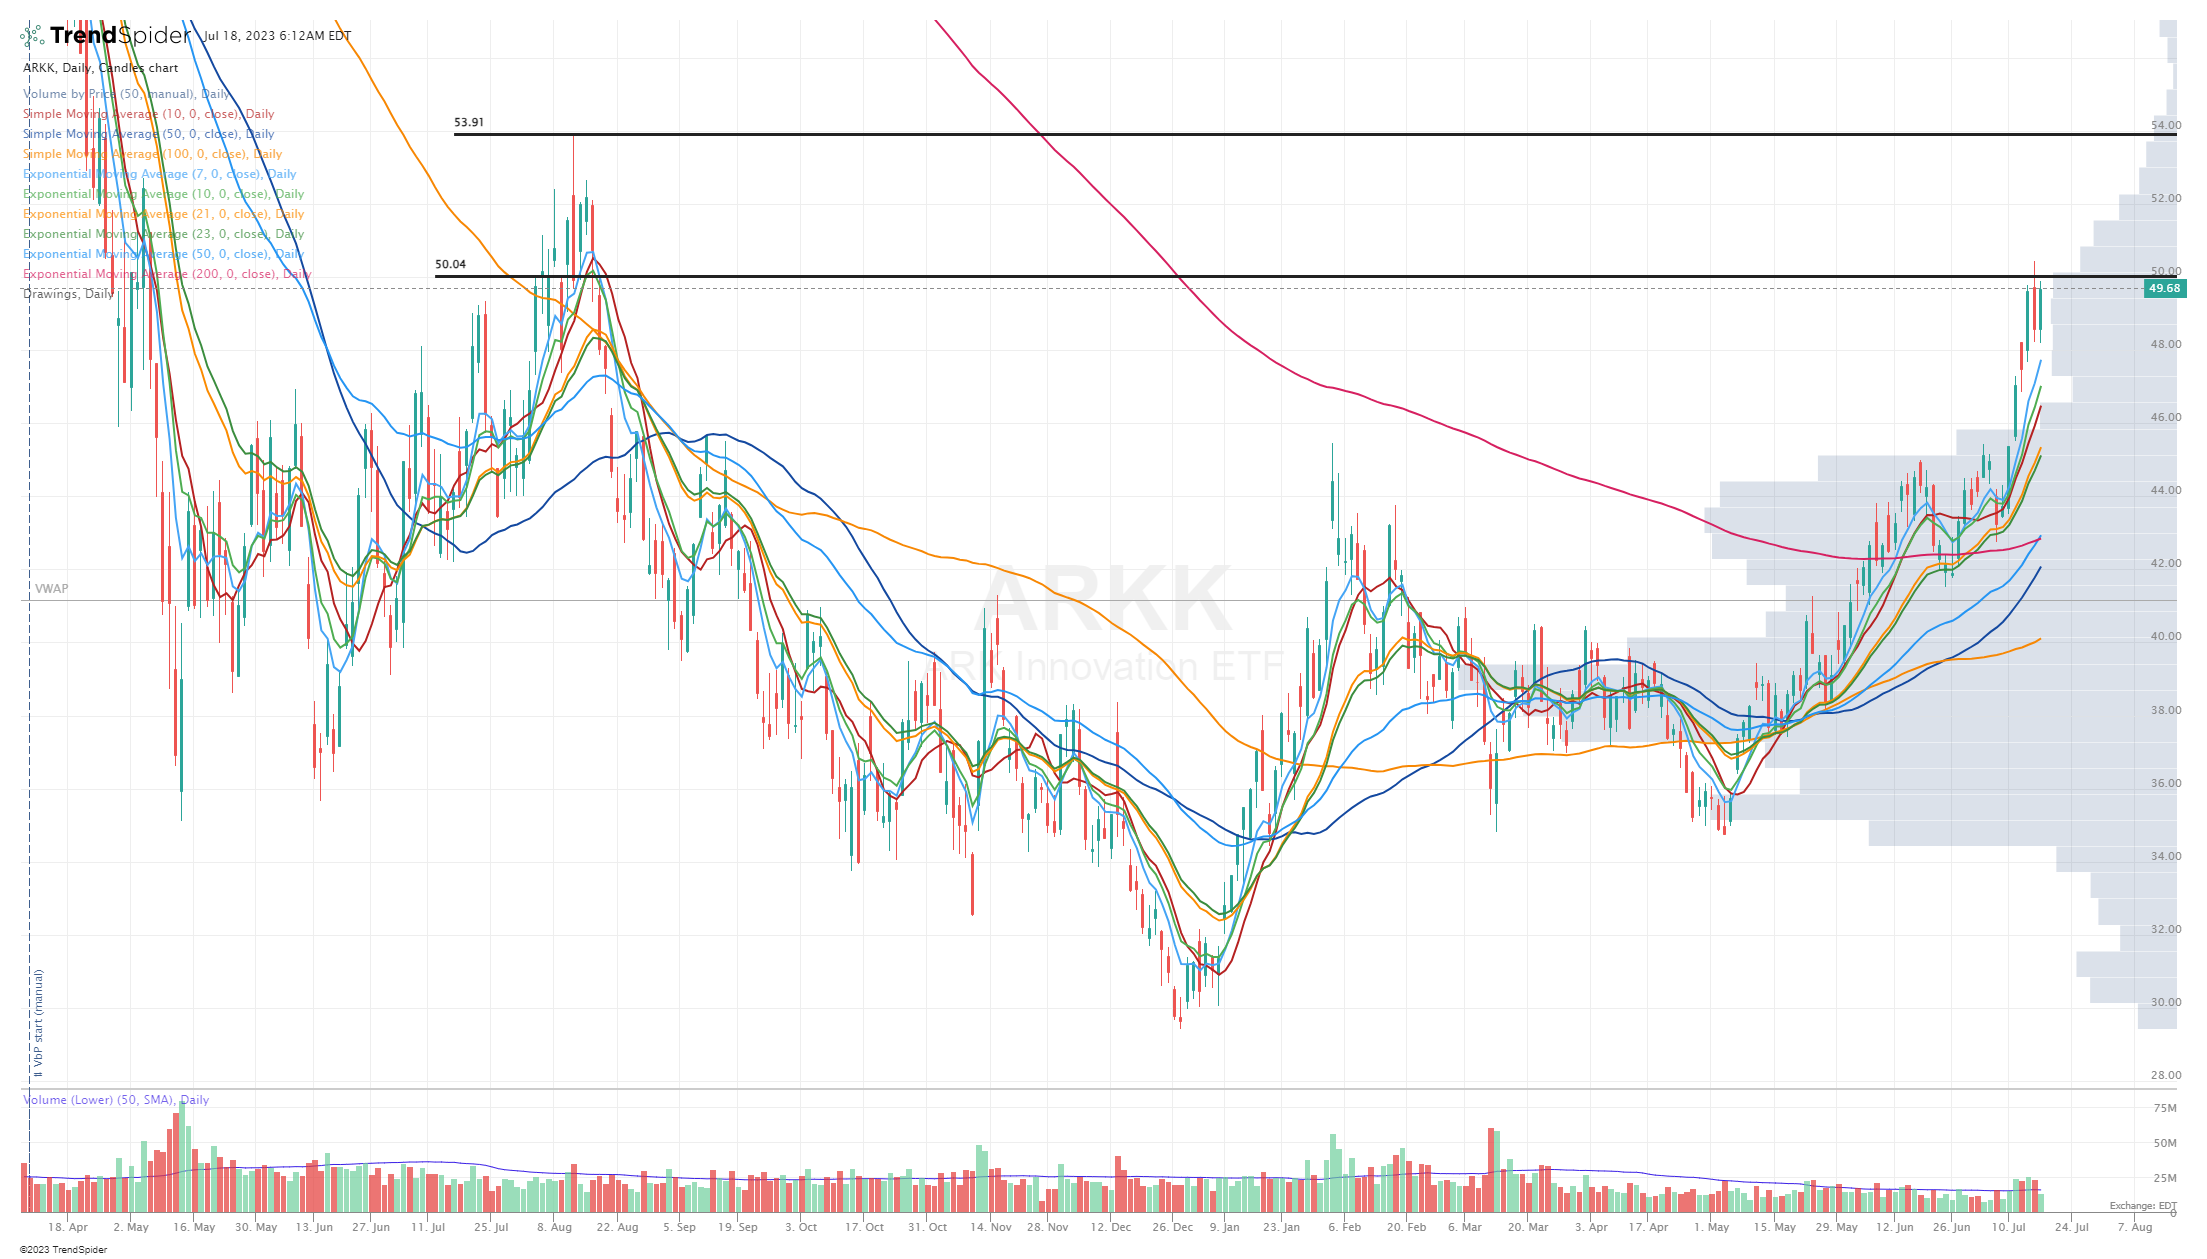Click the 75M volume axis label

click(x=2165, y=1109)
